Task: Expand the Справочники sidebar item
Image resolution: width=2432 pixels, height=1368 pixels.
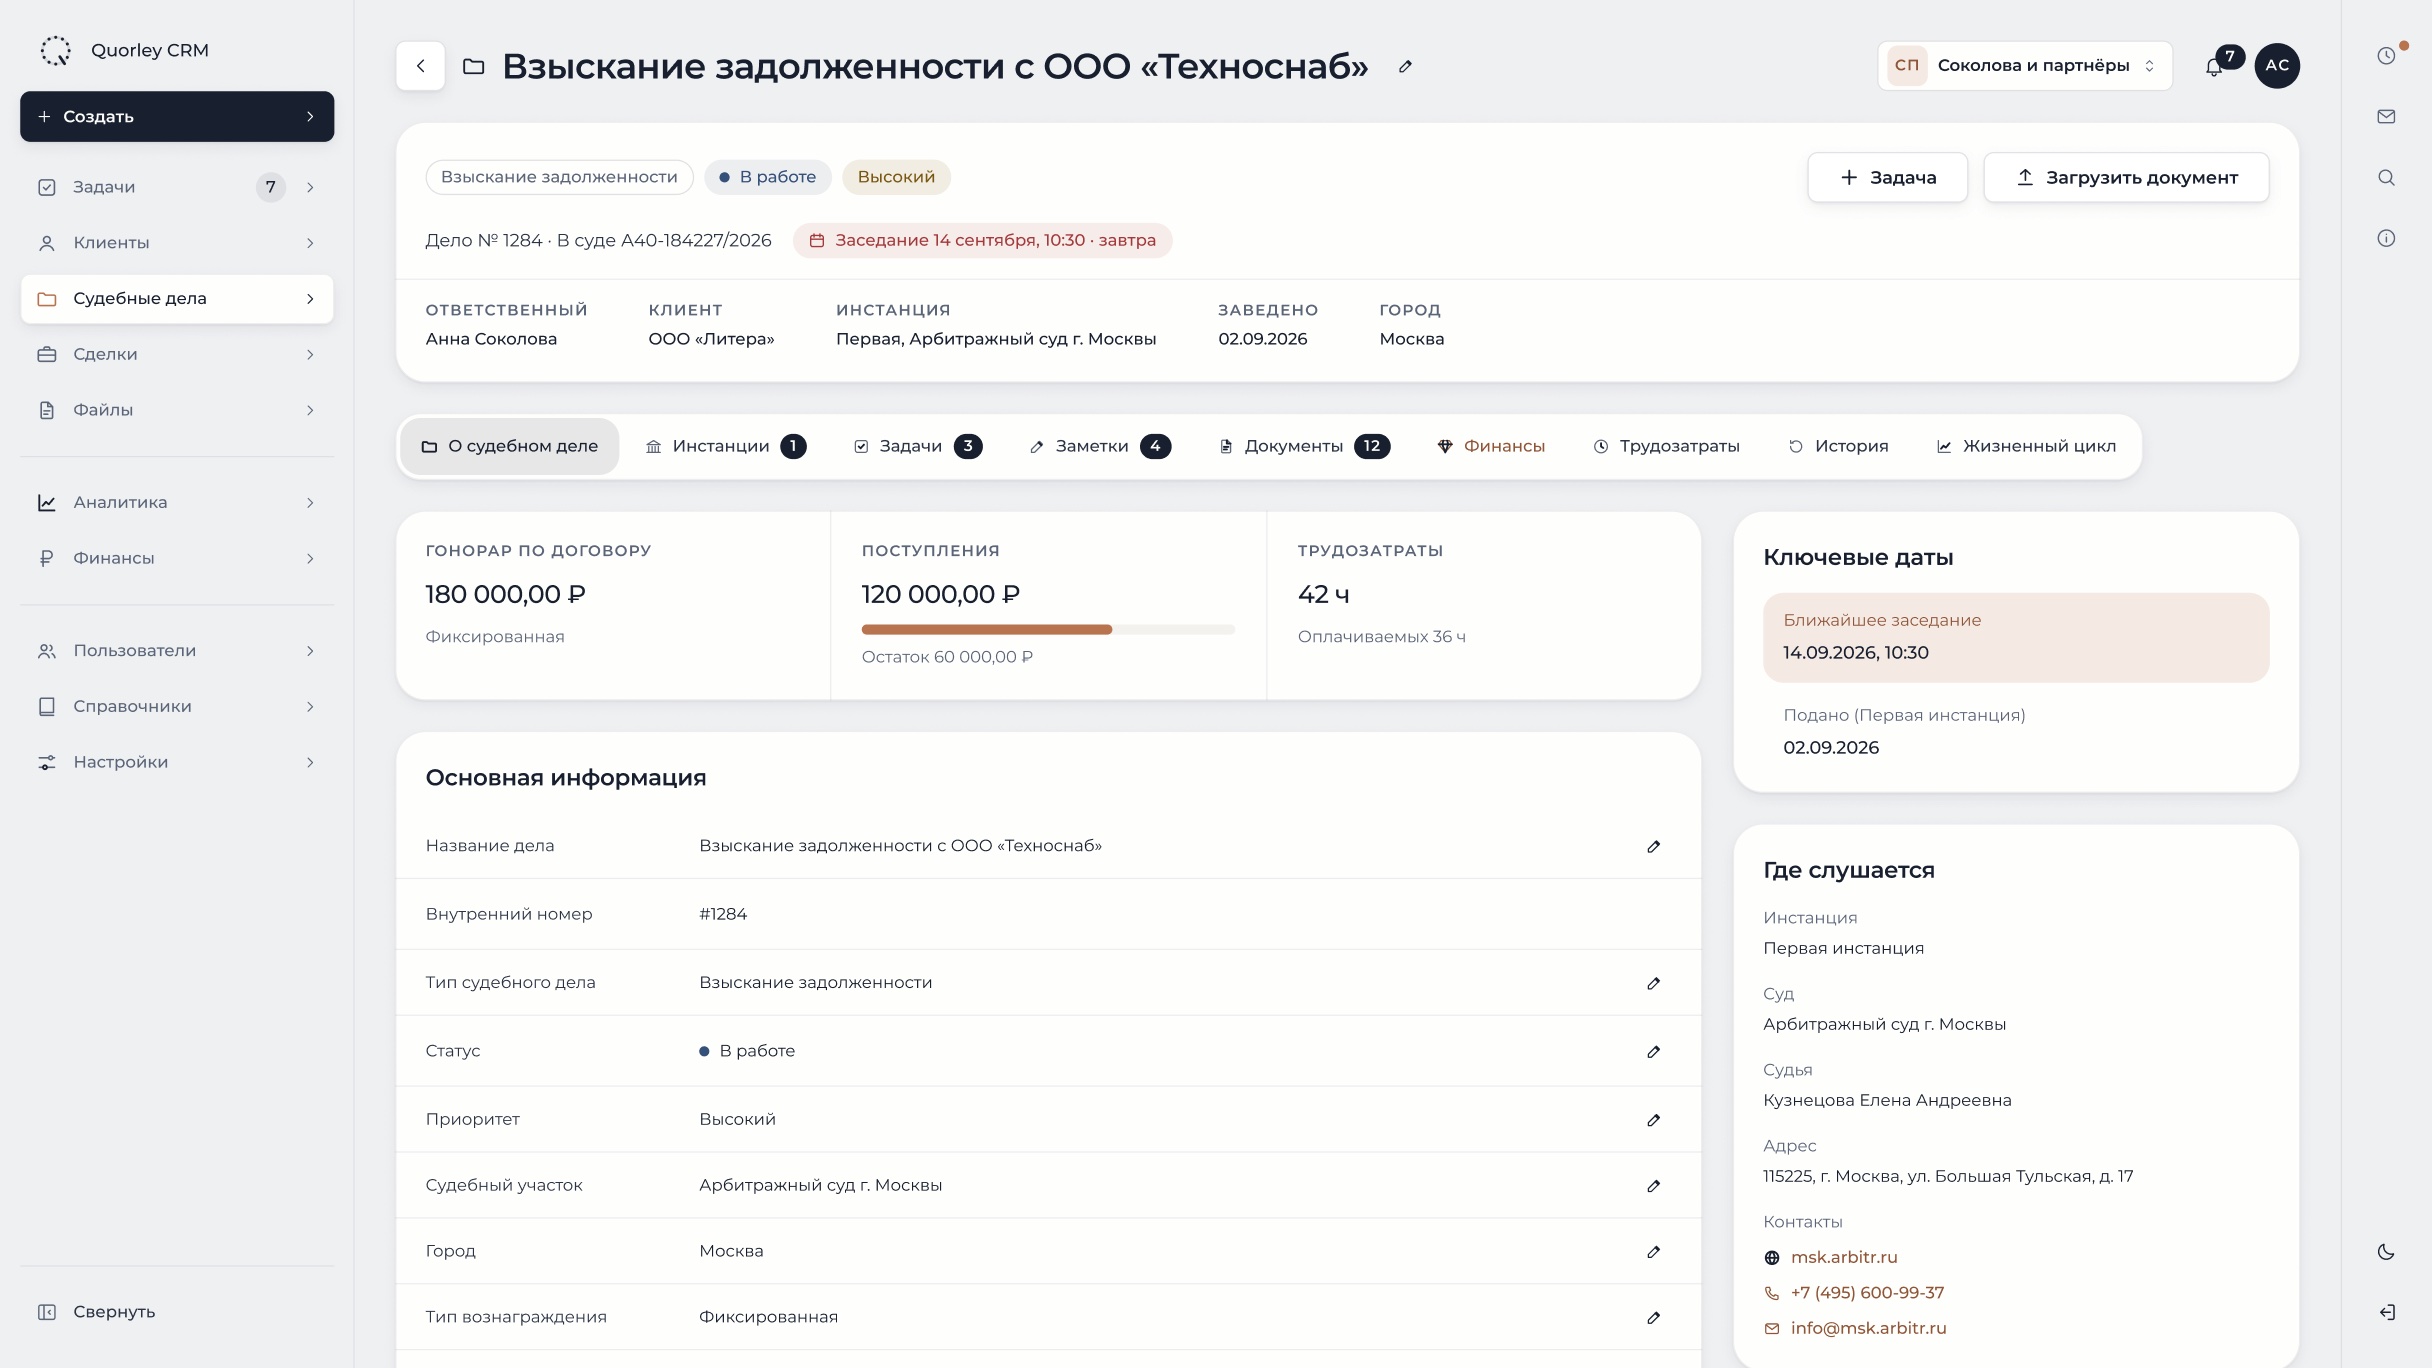Action: [310, 707]
